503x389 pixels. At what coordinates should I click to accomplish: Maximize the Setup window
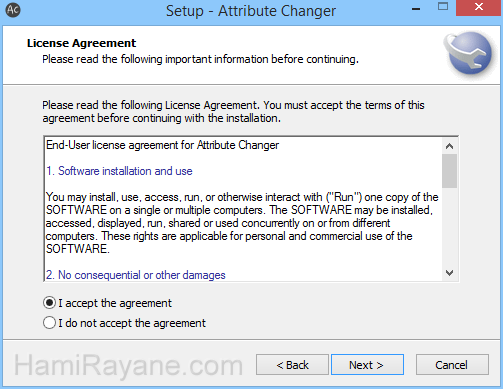443,7
